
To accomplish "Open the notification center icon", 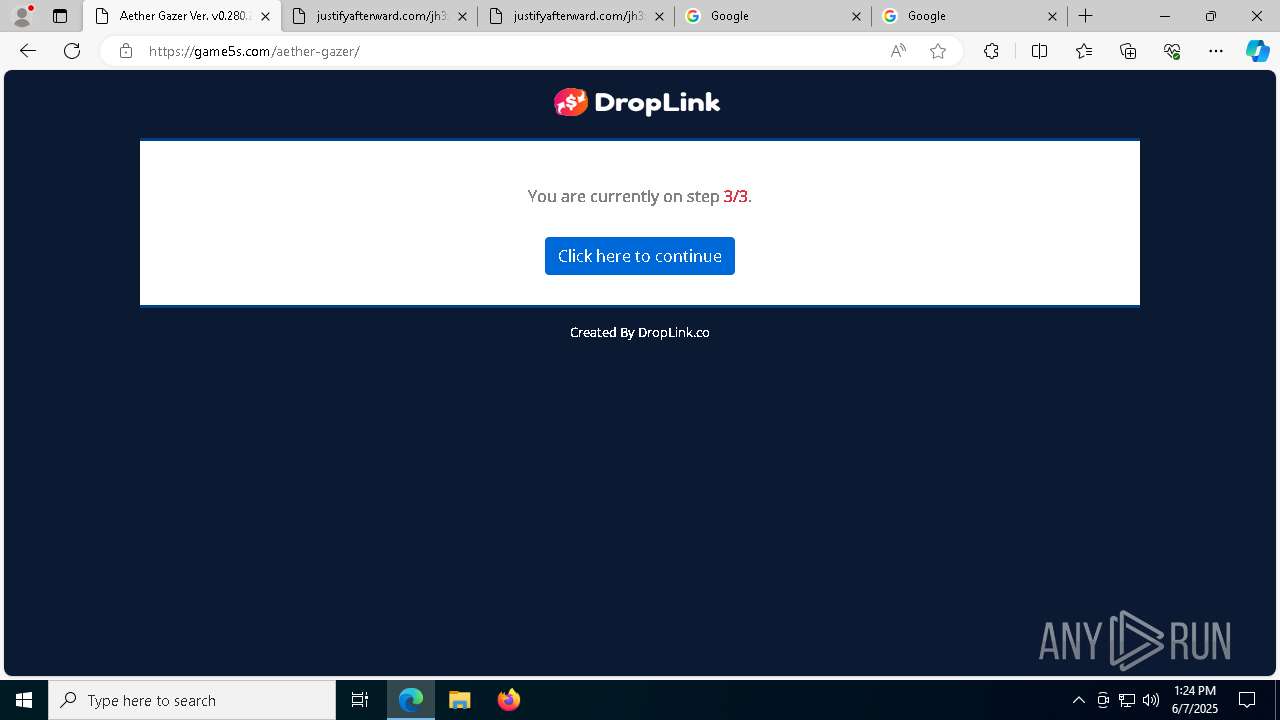I will 1247,700.
